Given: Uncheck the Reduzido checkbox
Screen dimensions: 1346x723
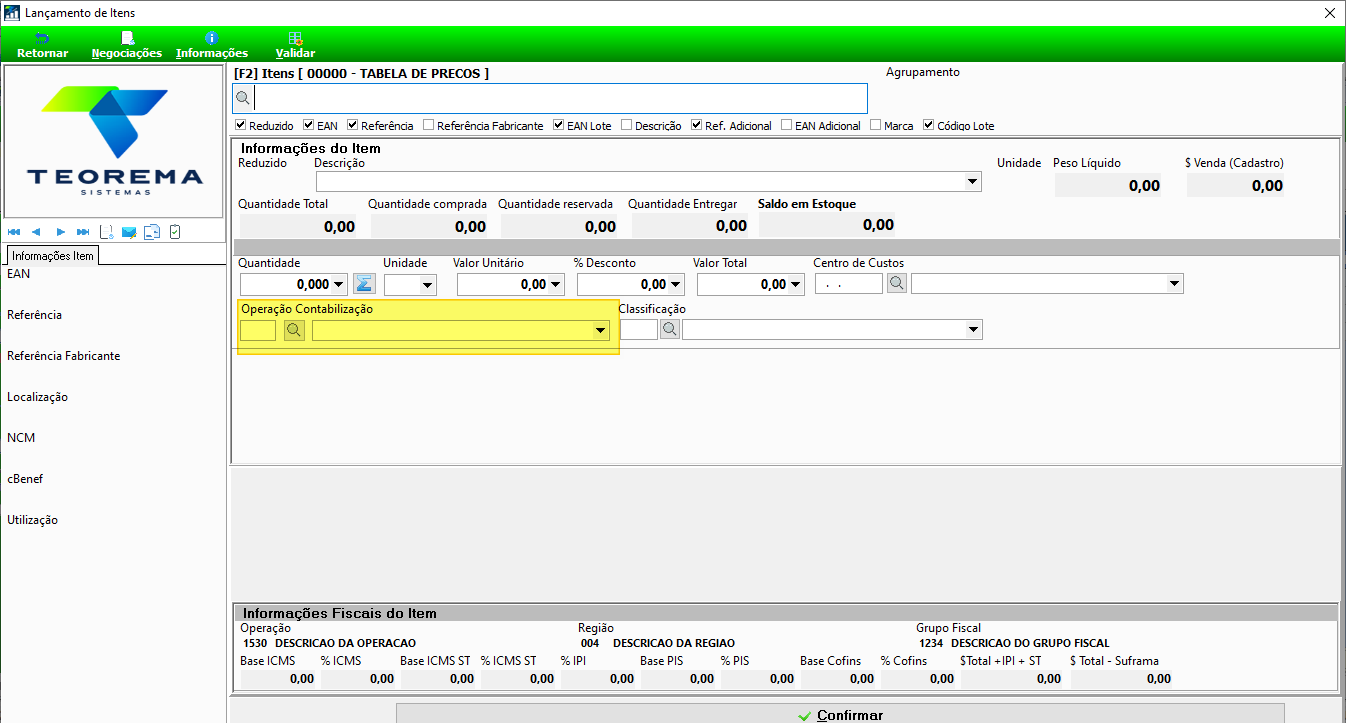Looking at the screenshot, I should [241, 126].
